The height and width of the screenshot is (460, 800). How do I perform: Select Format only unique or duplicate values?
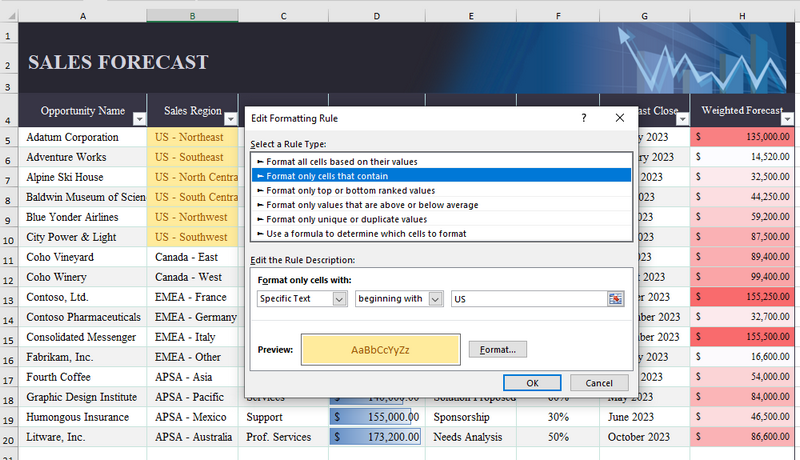(441, 219)
